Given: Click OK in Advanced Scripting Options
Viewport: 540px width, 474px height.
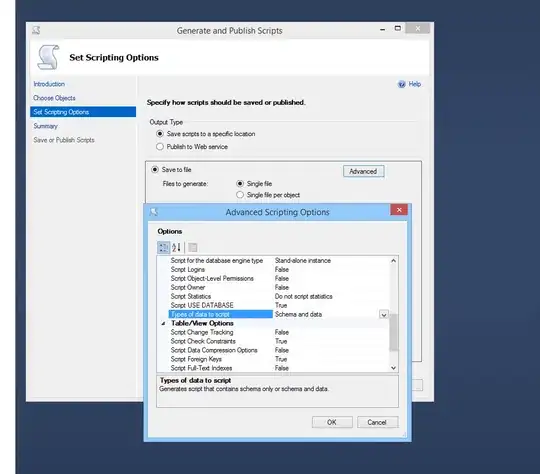Looking at the screenshot, I should click(332, 422).
